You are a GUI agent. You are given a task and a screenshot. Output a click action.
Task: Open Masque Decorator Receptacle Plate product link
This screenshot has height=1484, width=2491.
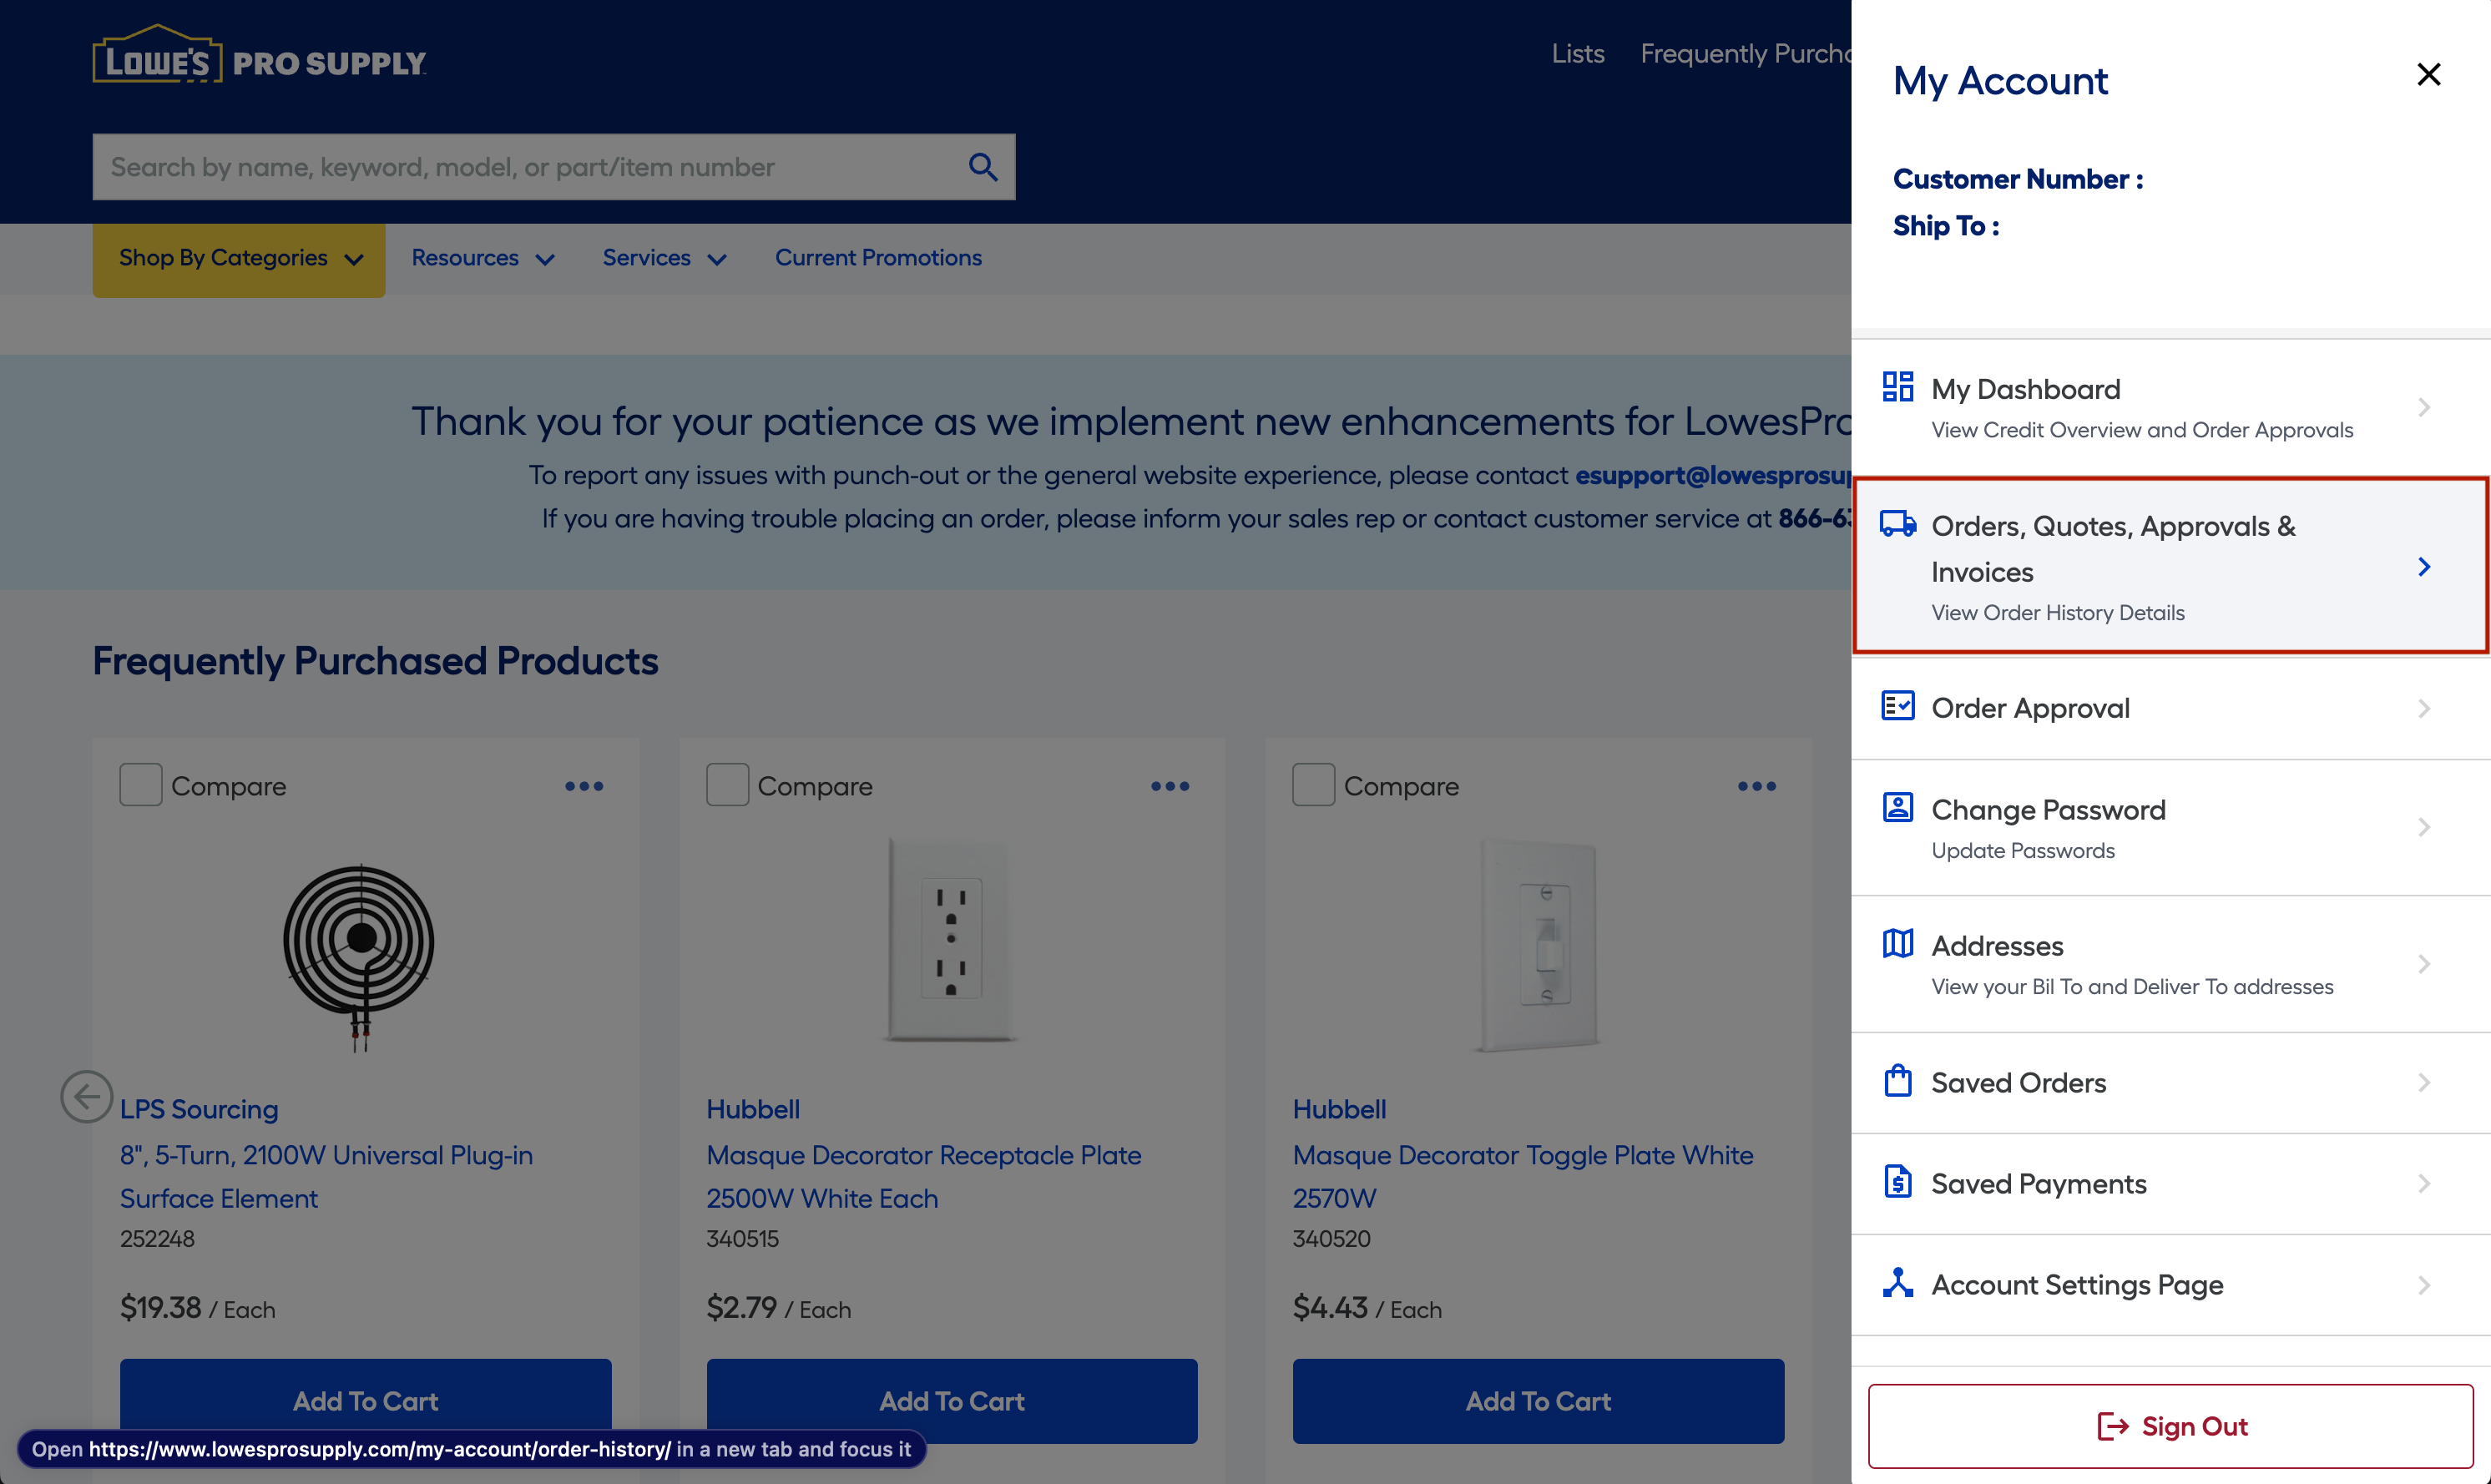click(x=923, y=1176)
